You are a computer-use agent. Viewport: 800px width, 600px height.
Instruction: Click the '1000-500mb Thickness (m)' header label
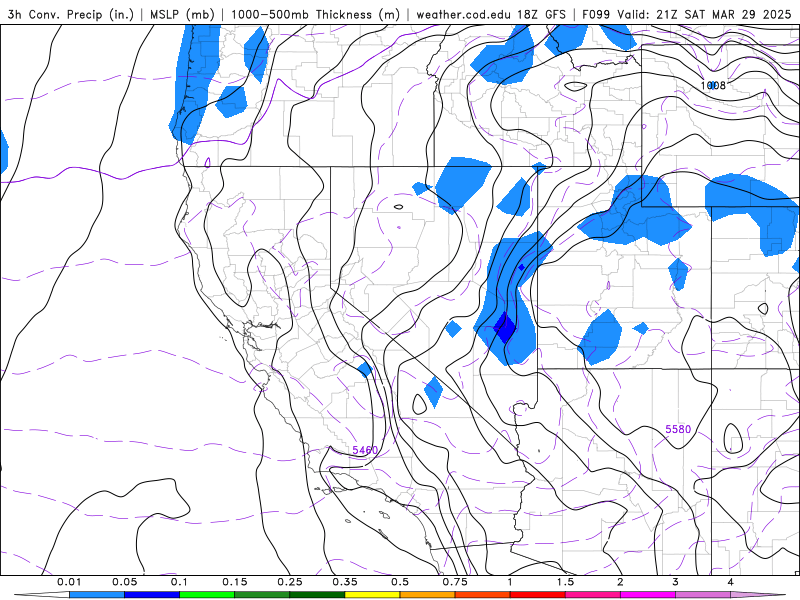pos(315,14)
